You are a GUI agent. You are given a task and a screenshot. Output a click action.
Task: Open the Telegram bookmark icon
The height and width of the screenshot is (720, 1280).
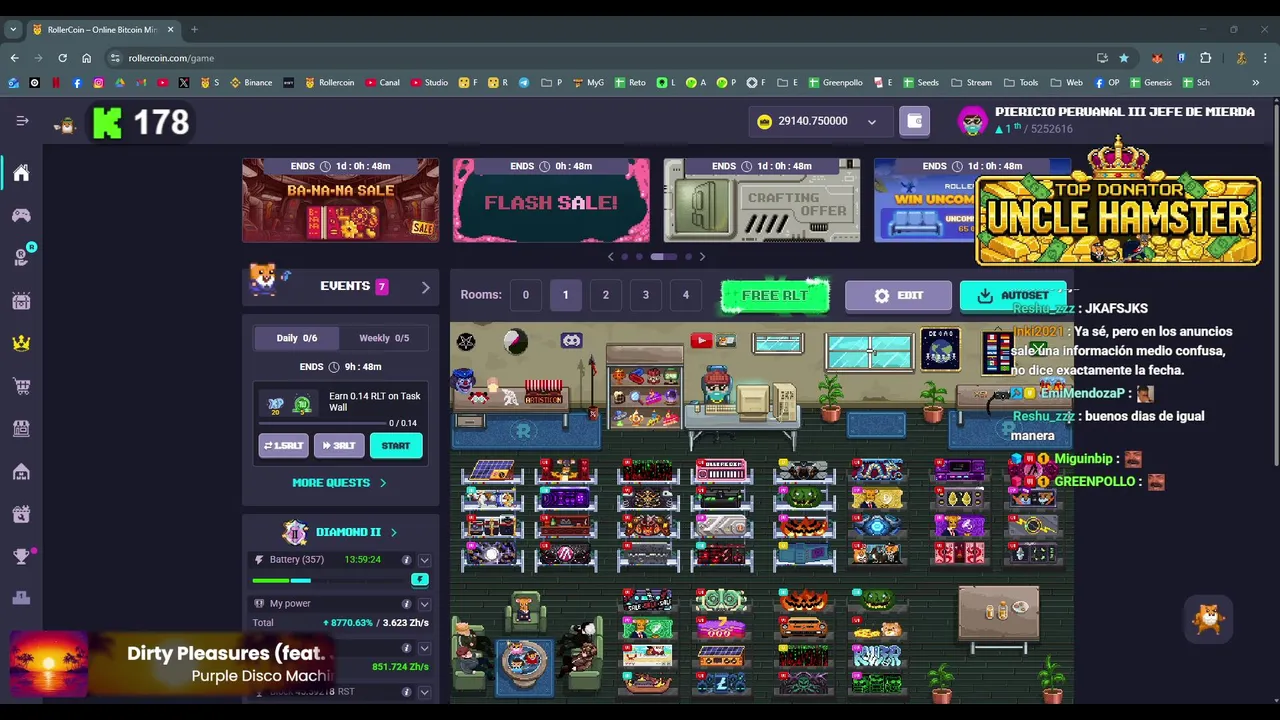click(x=523, y=82)
